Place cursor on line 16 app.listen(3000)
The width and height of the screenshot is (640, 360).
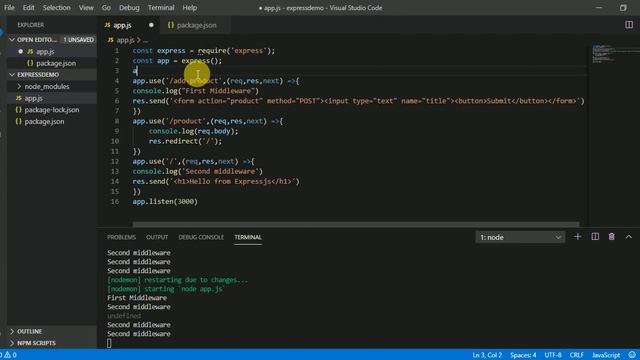(165, 202)
